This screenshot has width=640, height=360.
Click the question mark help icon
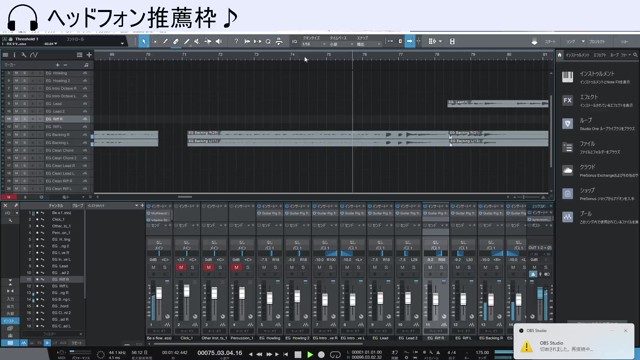tap(236, 41)
